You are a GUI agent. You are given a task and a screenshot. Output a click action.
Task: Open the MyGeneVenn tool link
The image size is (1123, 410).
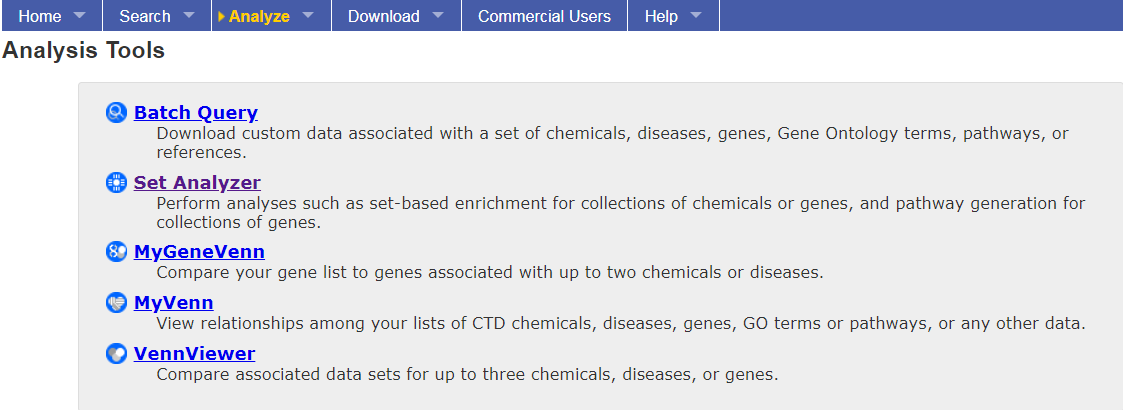[x=199, y=252]
